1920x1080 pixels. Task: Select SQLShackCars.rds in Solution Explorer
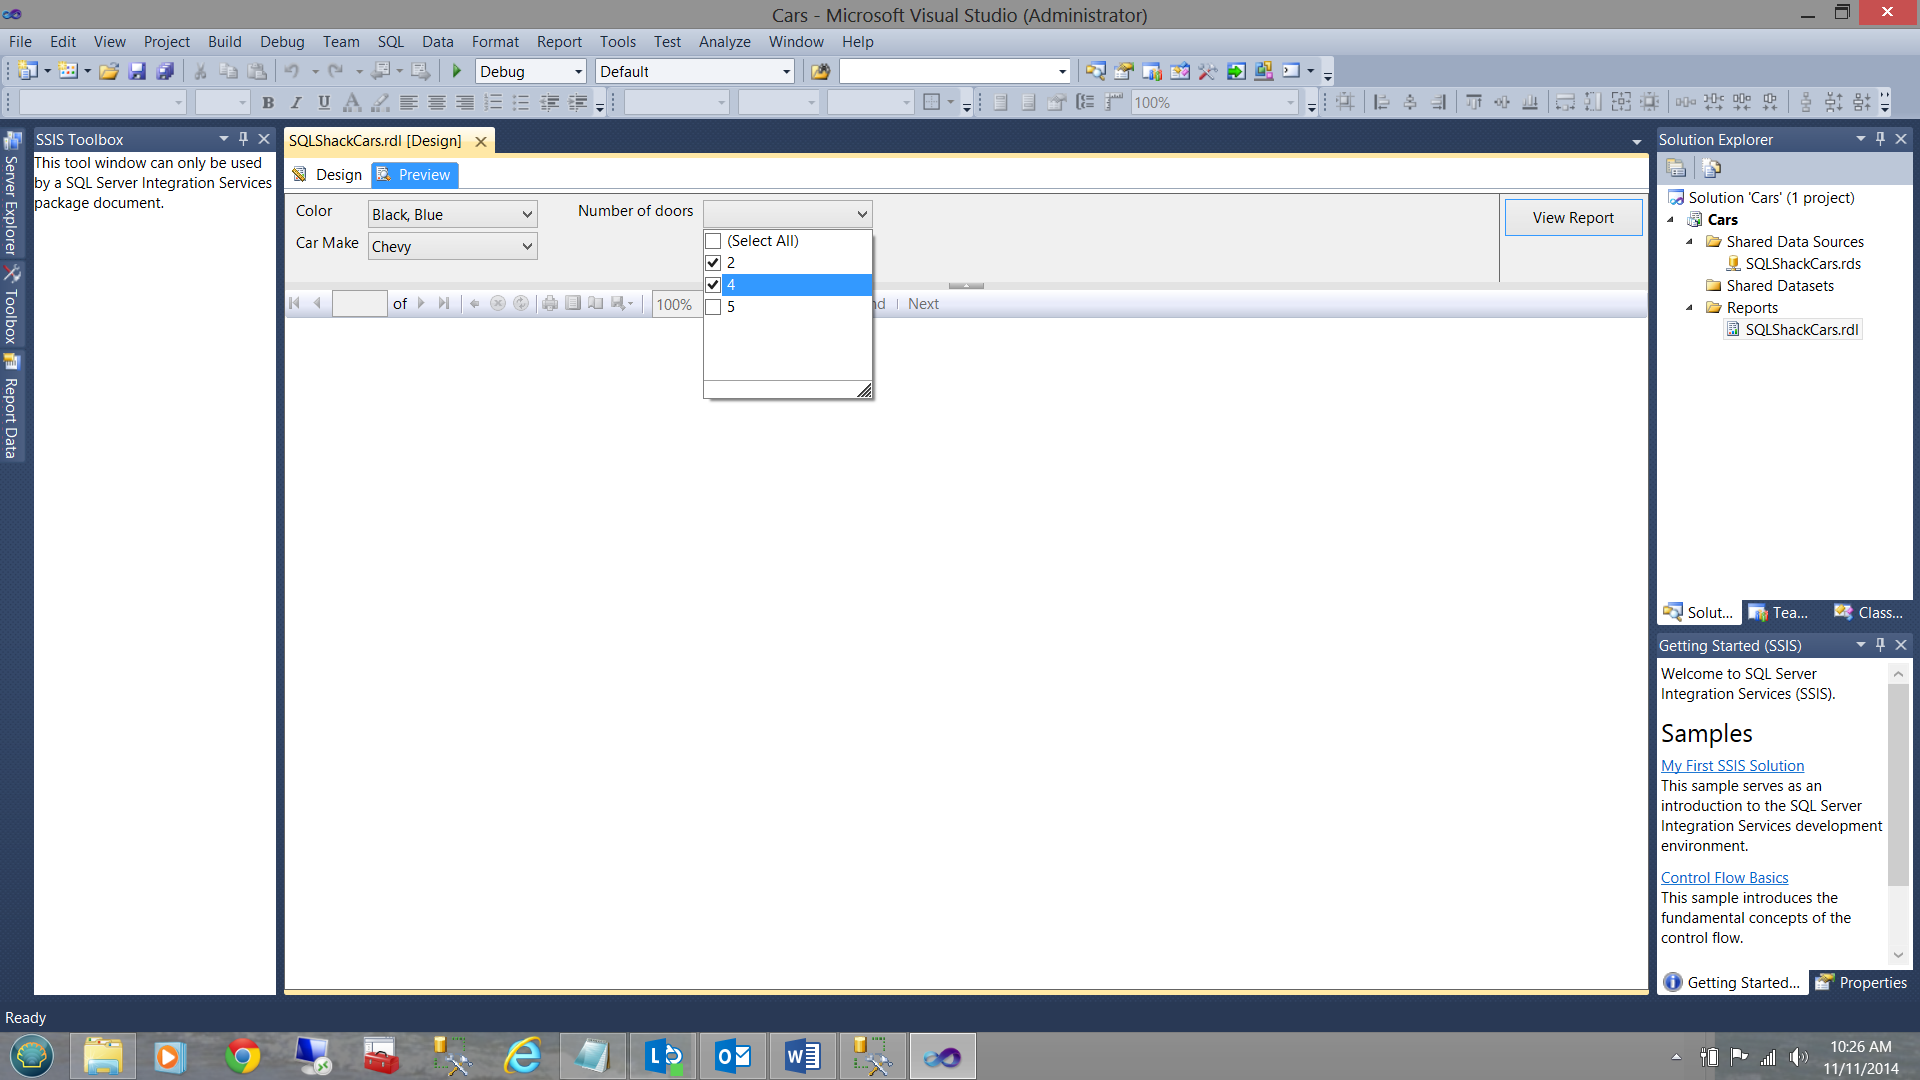click(x=1802, y=264)
